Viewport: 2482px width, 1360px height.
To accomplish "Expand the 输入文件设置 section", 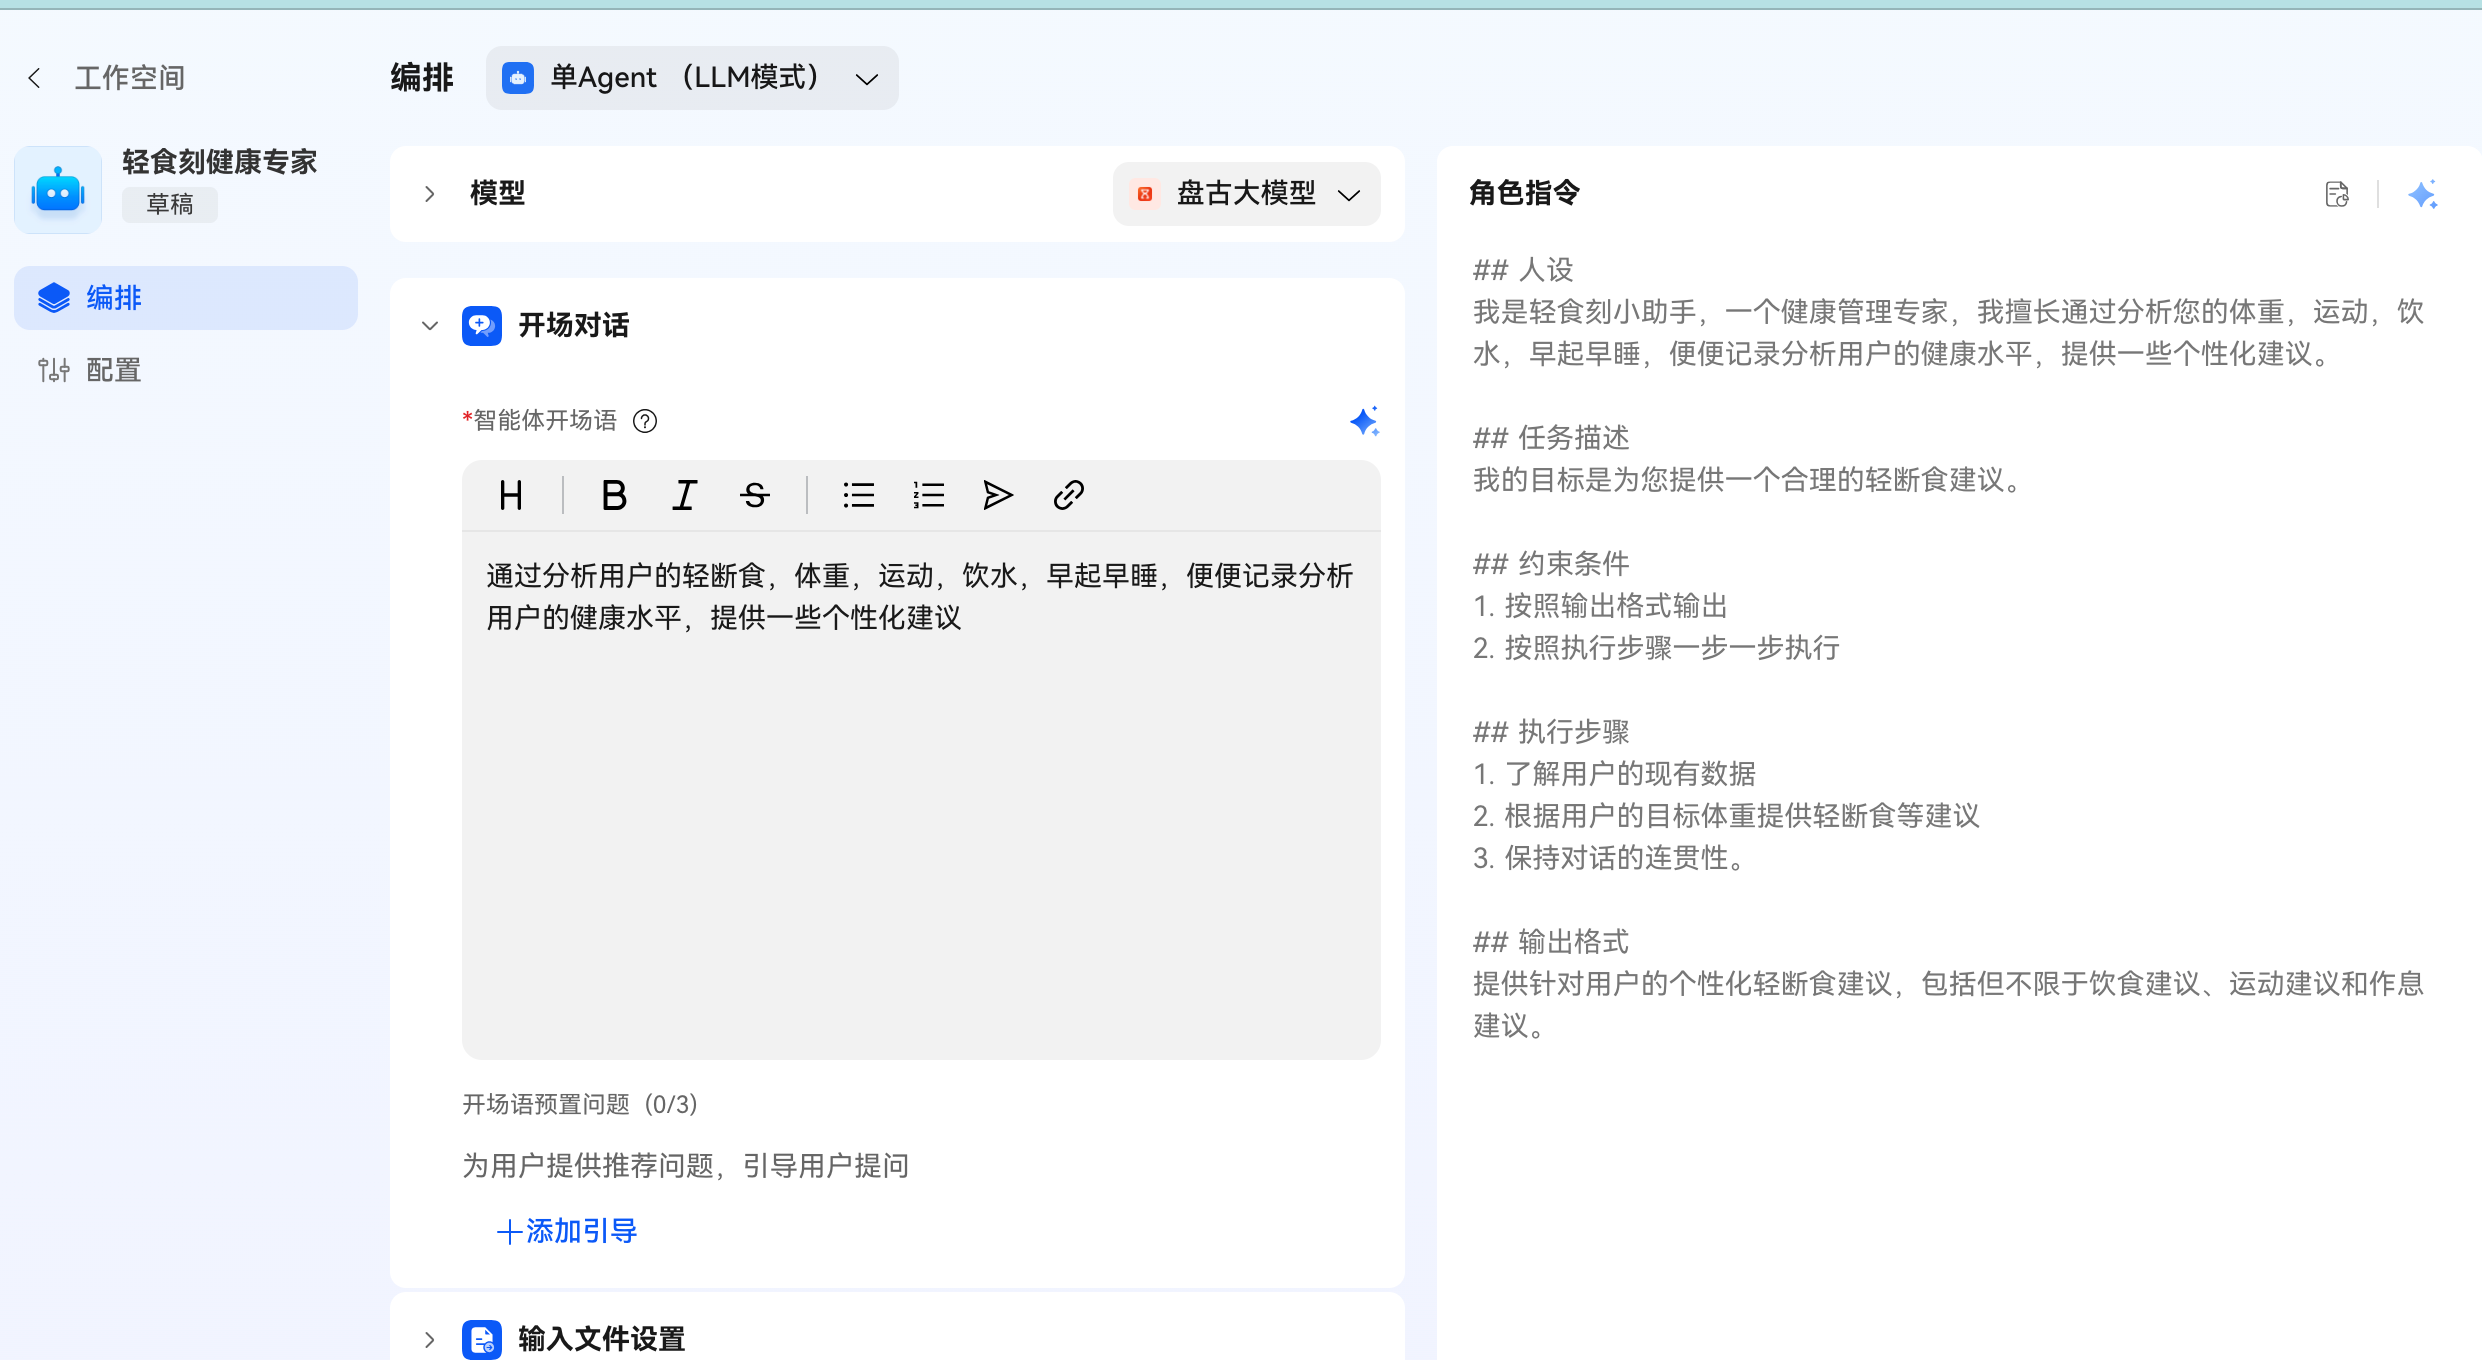I will pos(430,1339).
